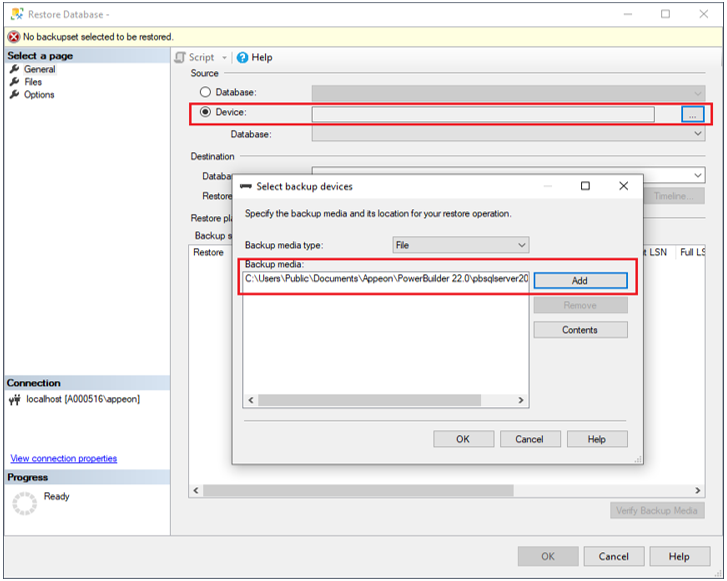Select the Device source radio button

coord(206,113)
